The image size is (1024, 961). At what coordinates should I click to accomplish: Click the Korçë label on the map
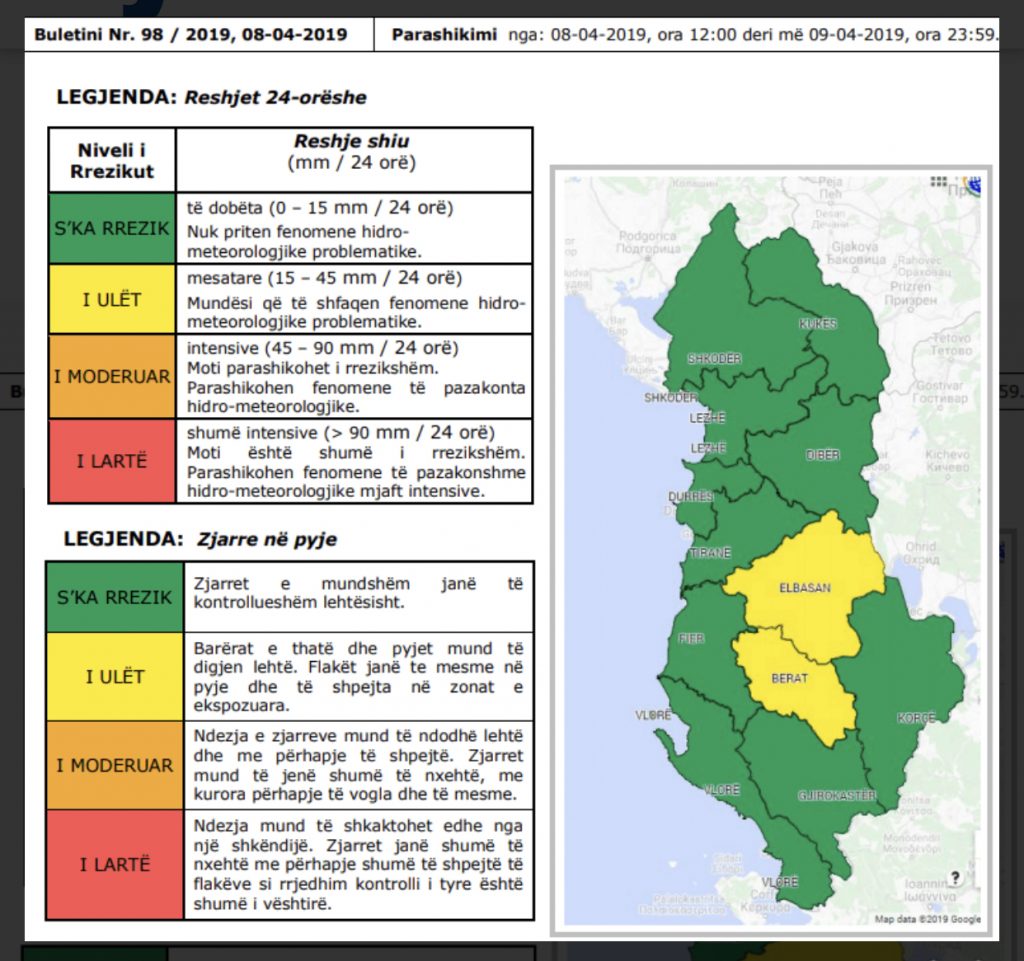pyautogui.click(x=916, y=718)
